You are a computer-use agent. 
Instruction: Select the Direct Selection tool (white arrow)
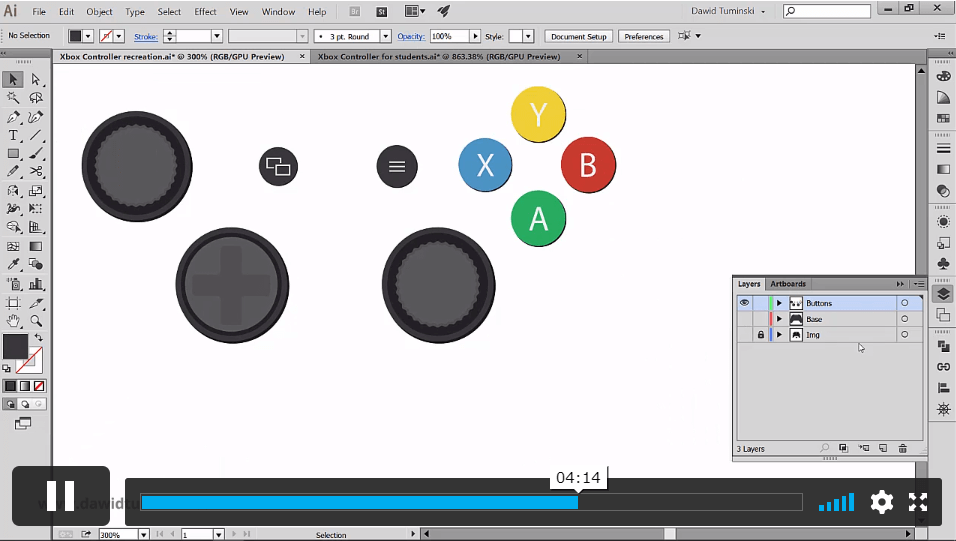coord(35,79)
